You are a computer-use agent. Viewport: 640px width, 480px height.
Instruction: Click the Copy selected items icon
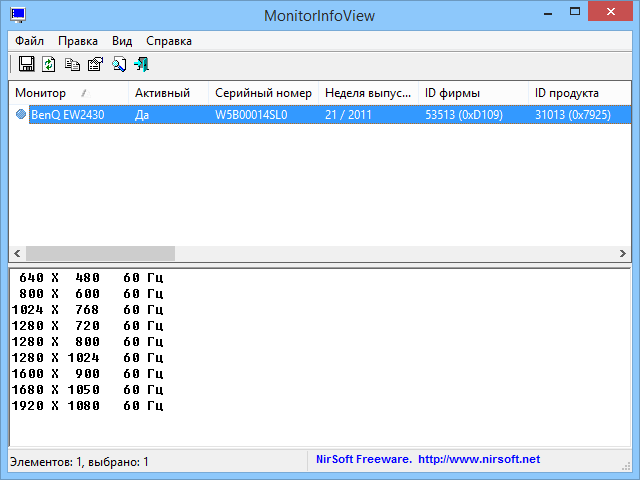pyautogui.click(x=72, y=64)
